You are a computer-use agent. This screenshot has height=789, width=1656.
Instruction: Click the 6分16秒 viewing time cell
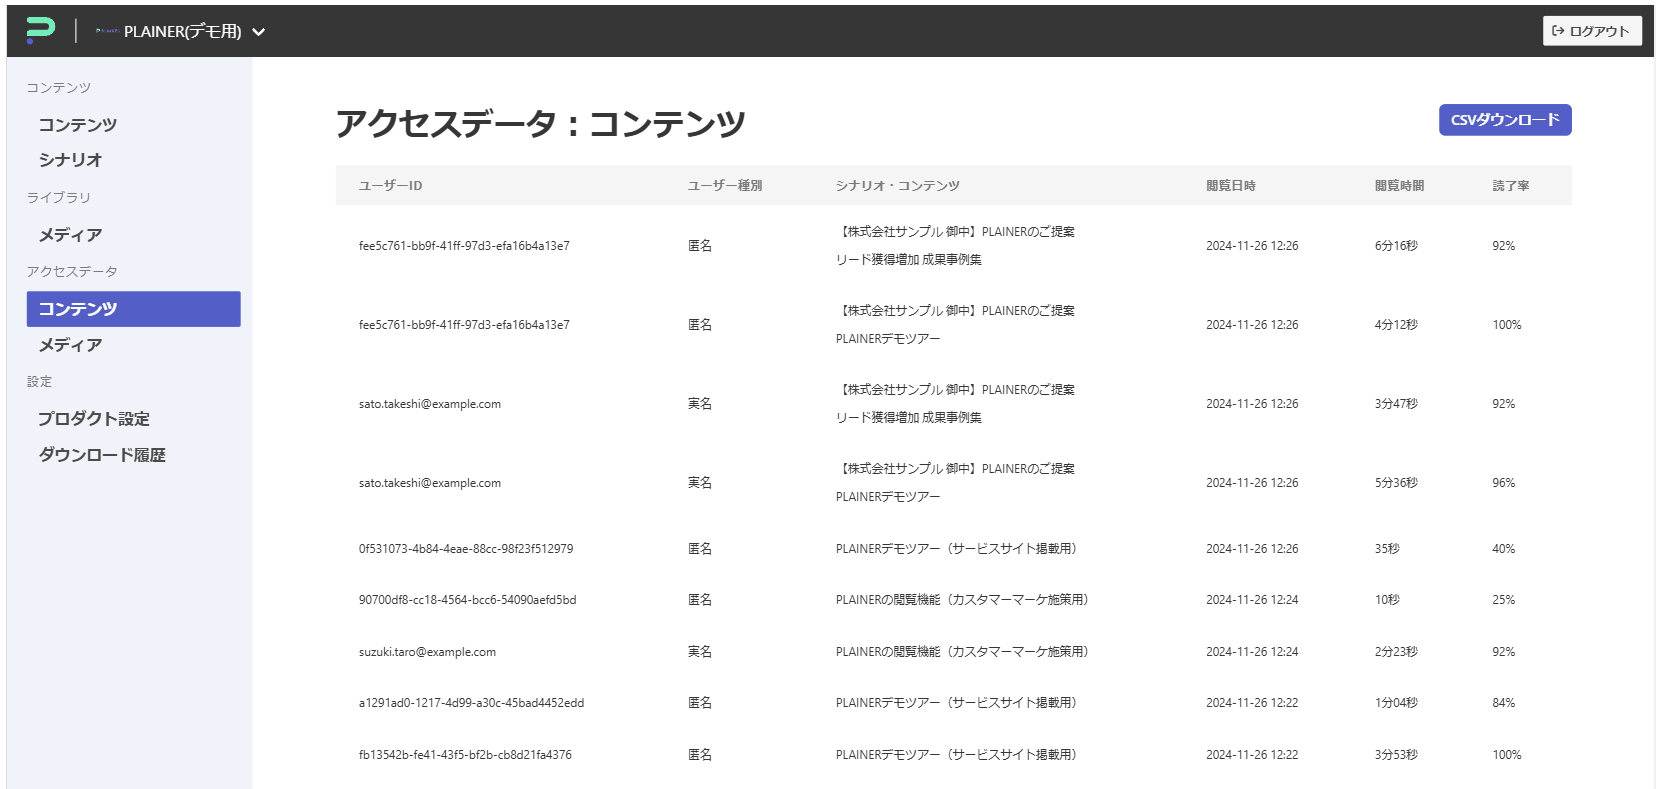click(1396, 246)
